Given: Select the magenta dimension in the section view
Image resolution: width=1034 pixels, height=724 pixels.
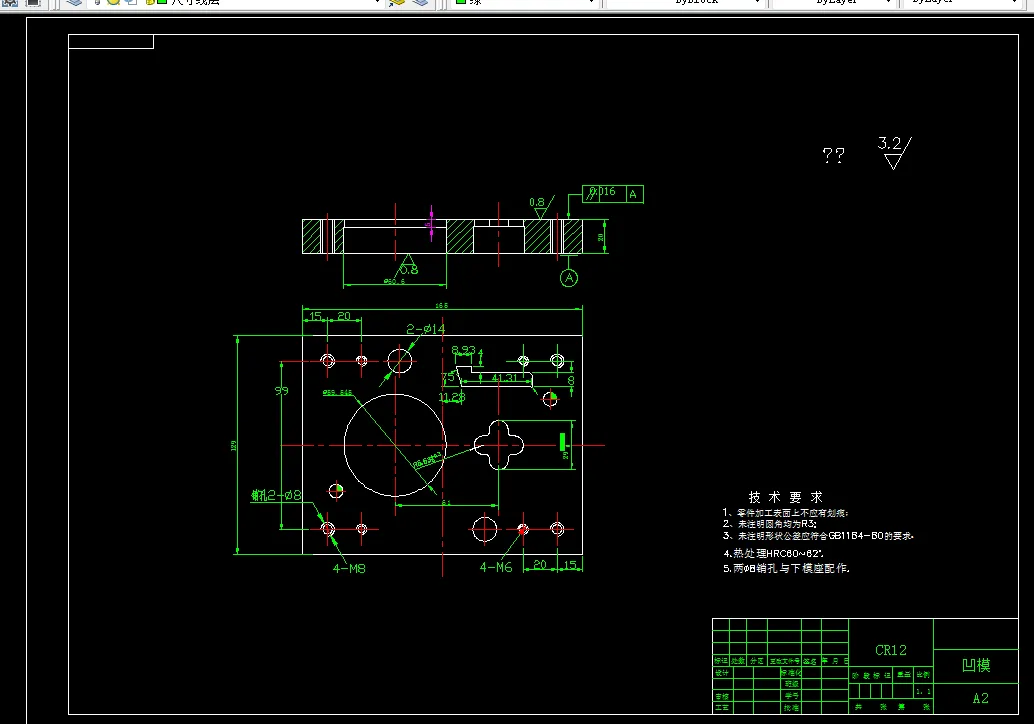Looking at the screenshot, I should [431, 224].
